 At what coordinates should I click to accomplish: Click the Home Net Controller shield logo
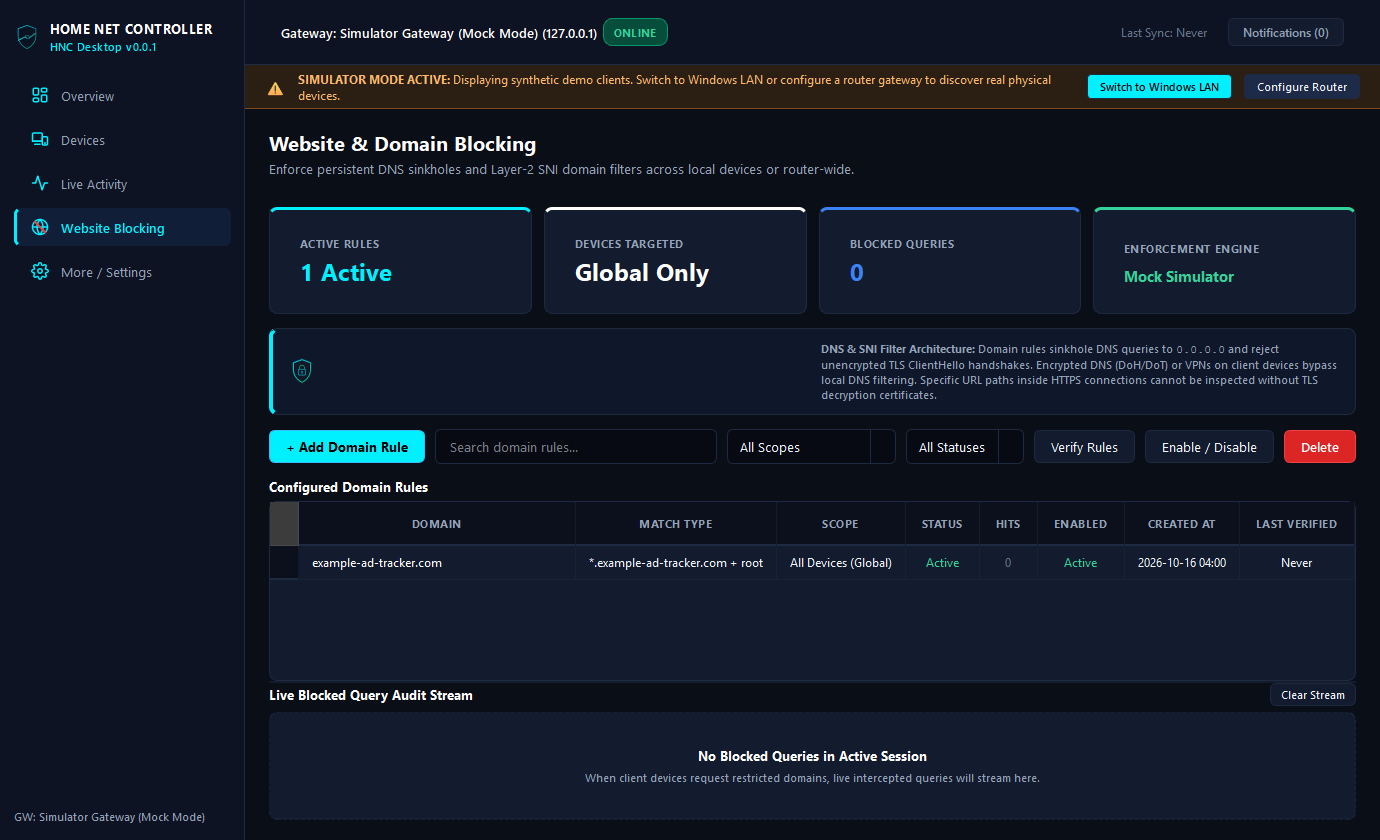[27, 37]
